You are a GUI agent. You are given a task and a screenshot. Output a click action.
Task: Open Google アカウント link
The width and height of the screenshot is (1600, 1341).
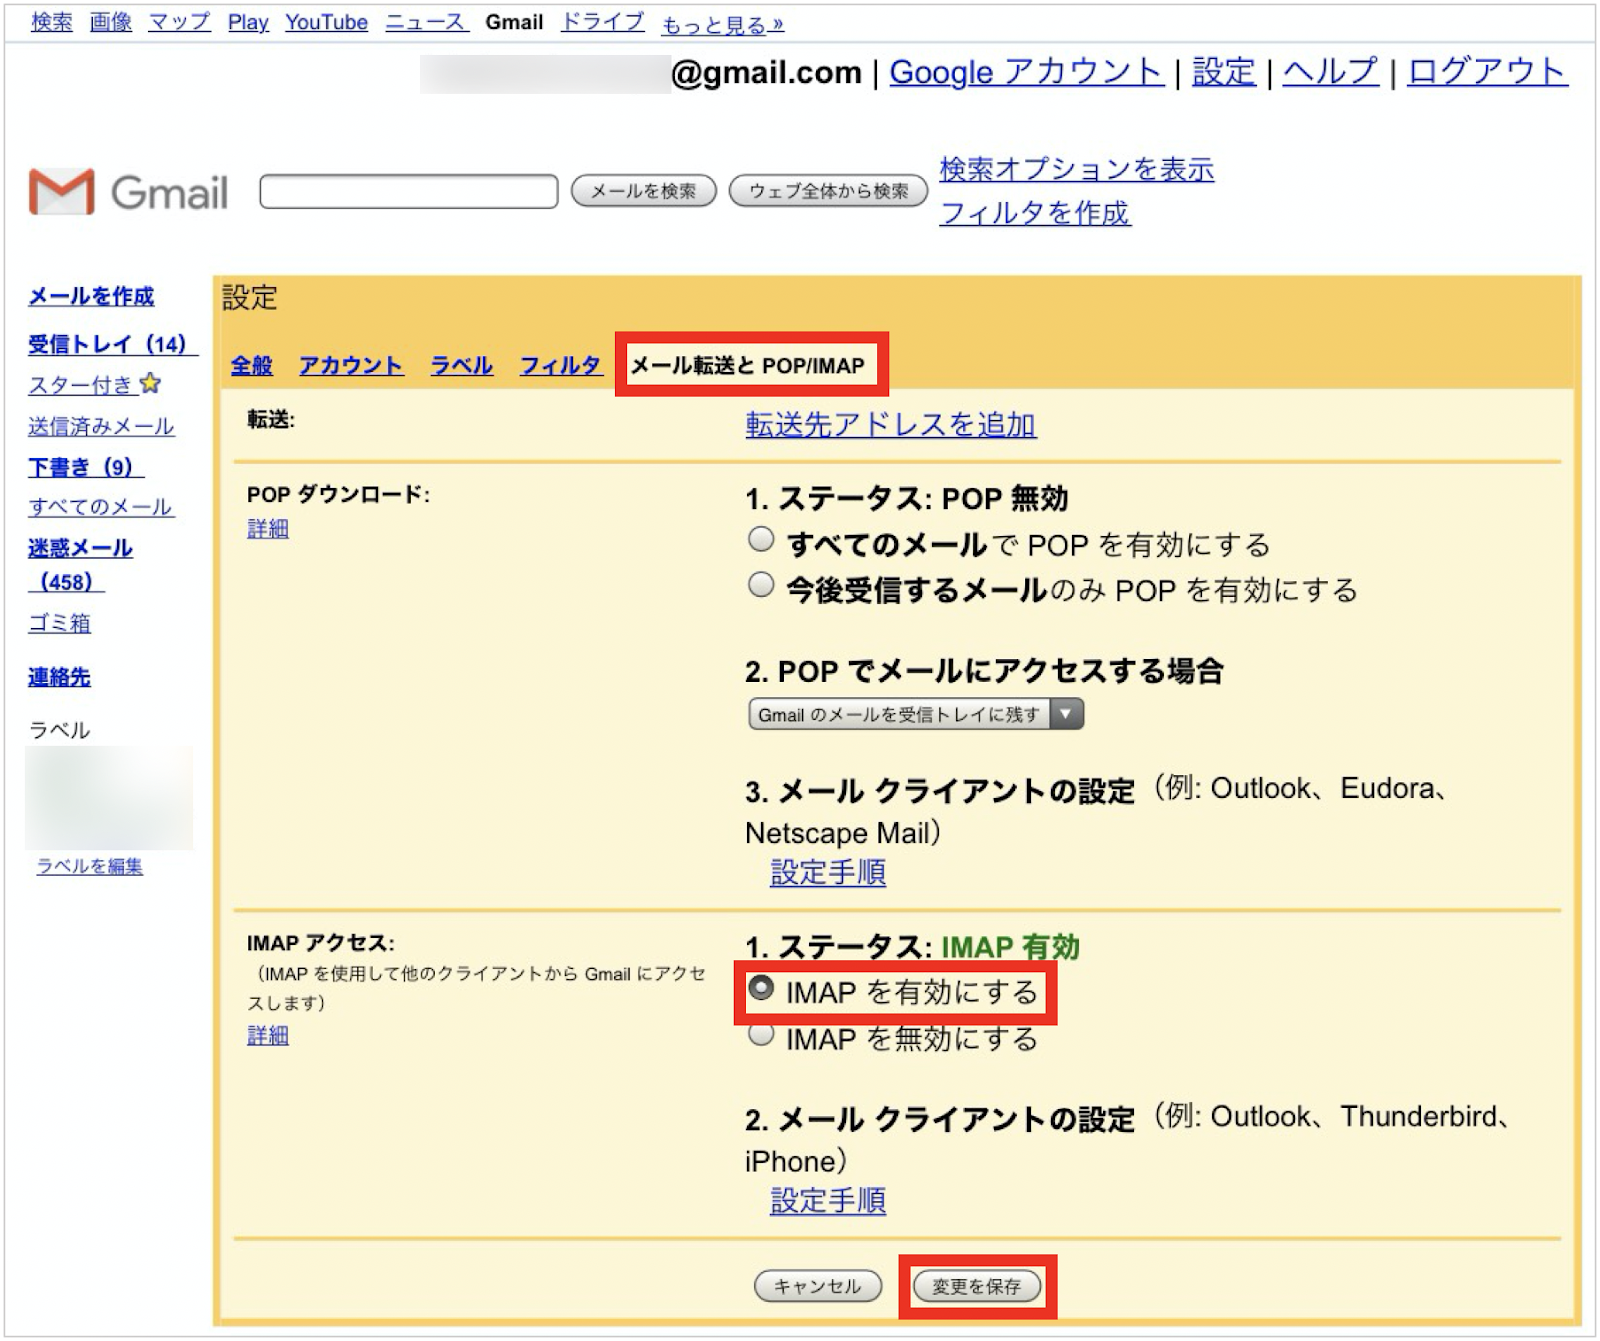[x=1027, y=72]
